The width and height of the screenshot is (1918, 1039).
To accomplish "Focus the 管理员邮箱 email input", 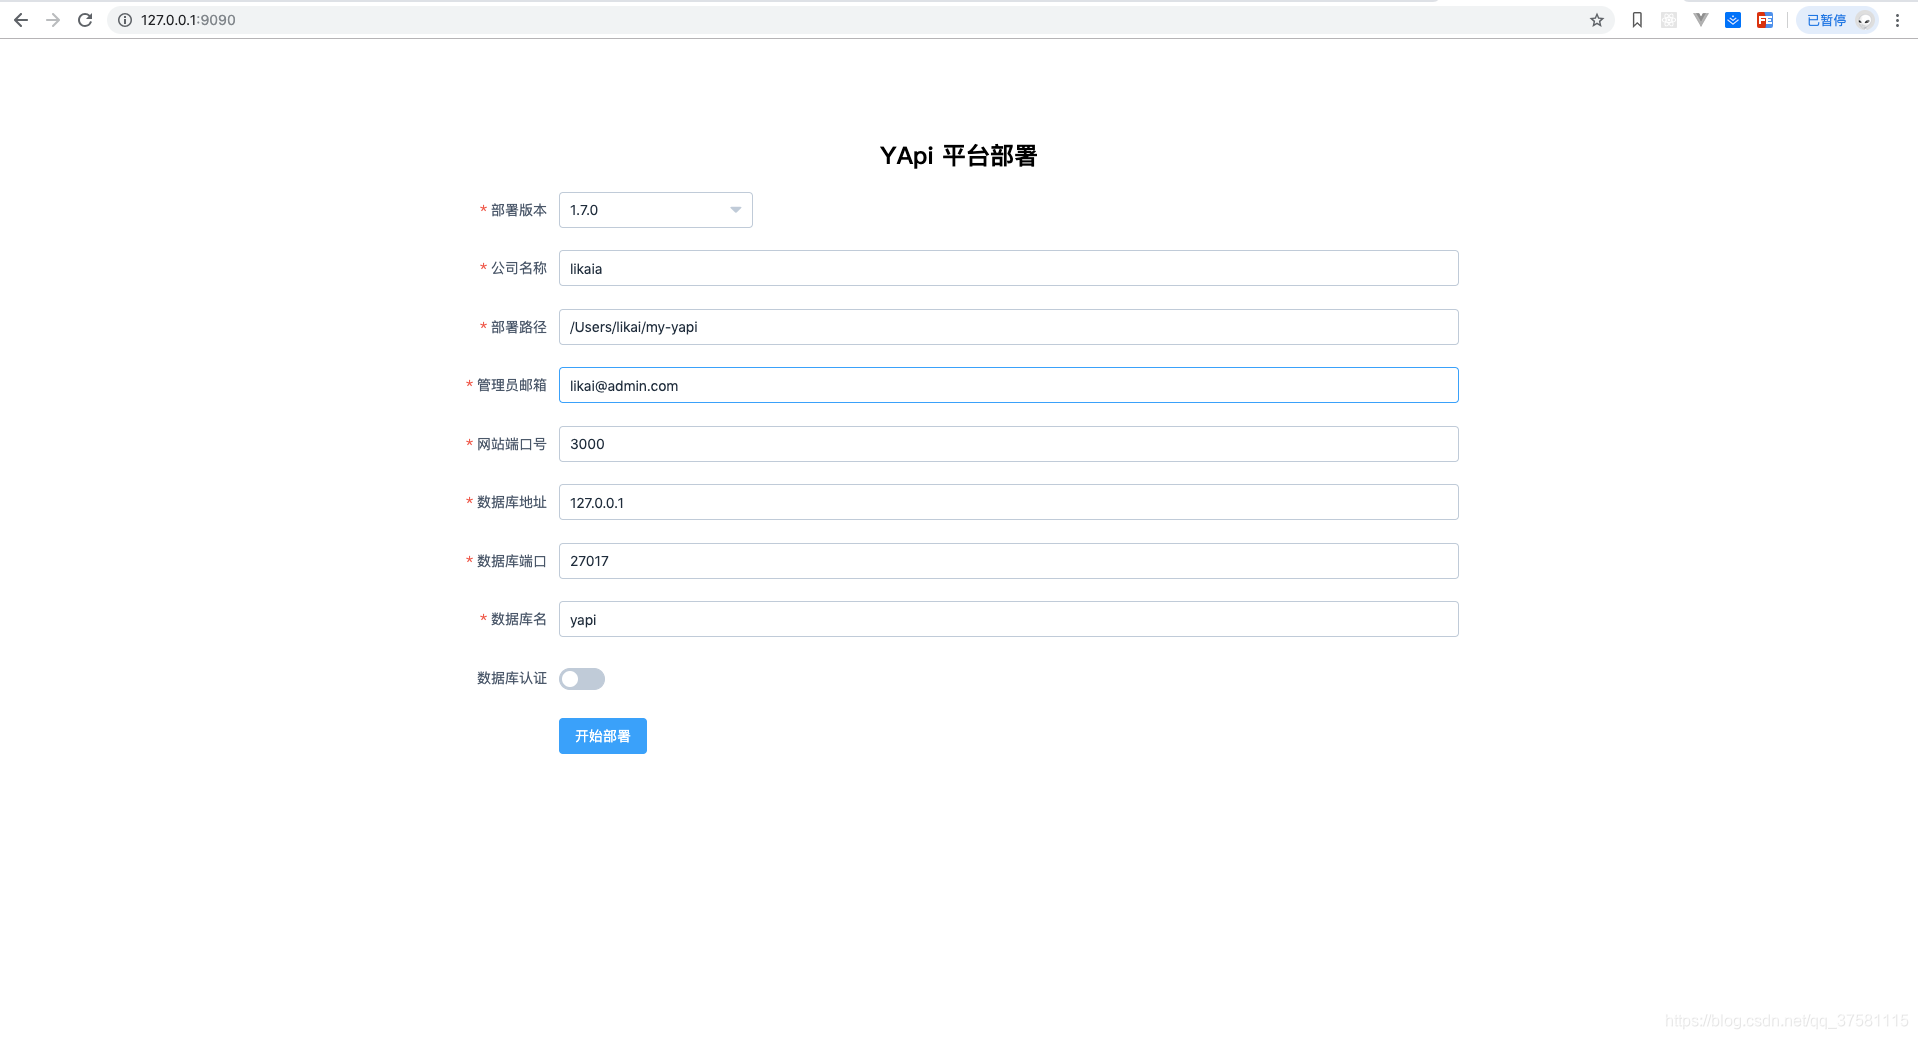I will (1009, 385).
